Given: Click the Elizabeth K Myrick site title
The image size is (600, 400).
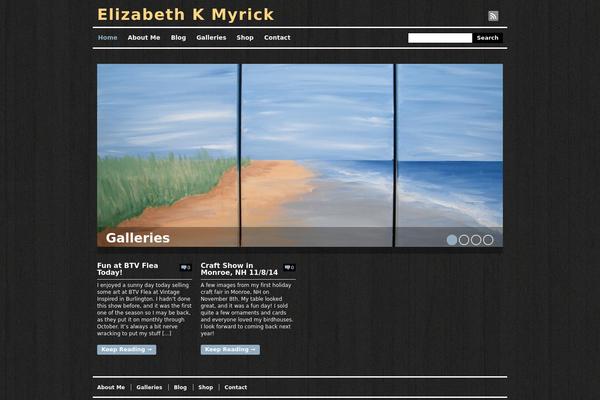Looking at the screenshot, I should [x=186, y=15].
